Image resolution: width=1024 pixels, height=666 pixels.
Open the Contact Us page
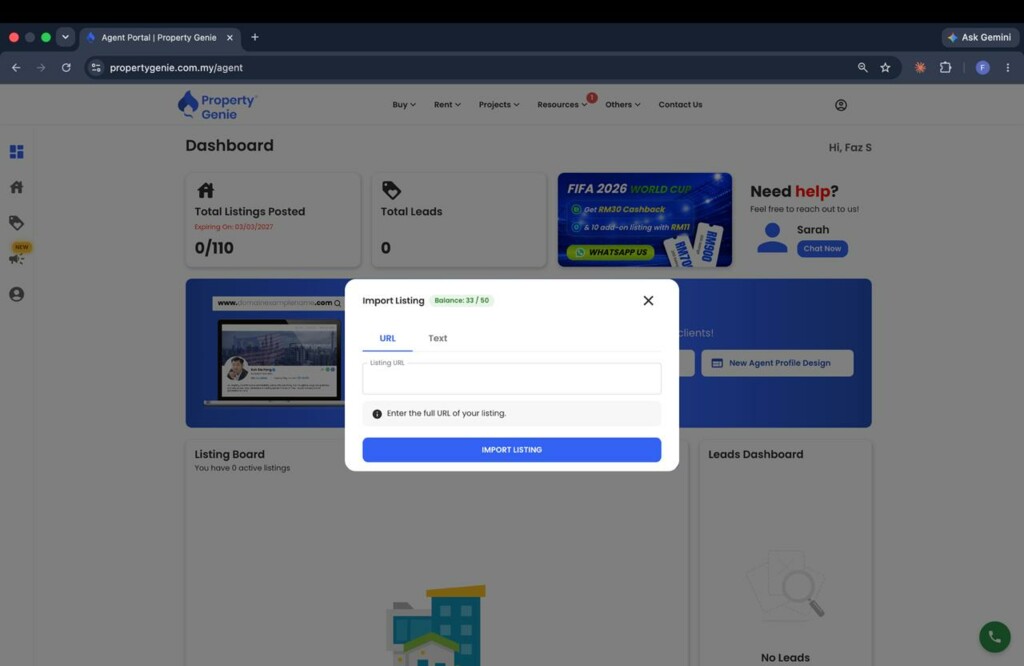[680, 104]
